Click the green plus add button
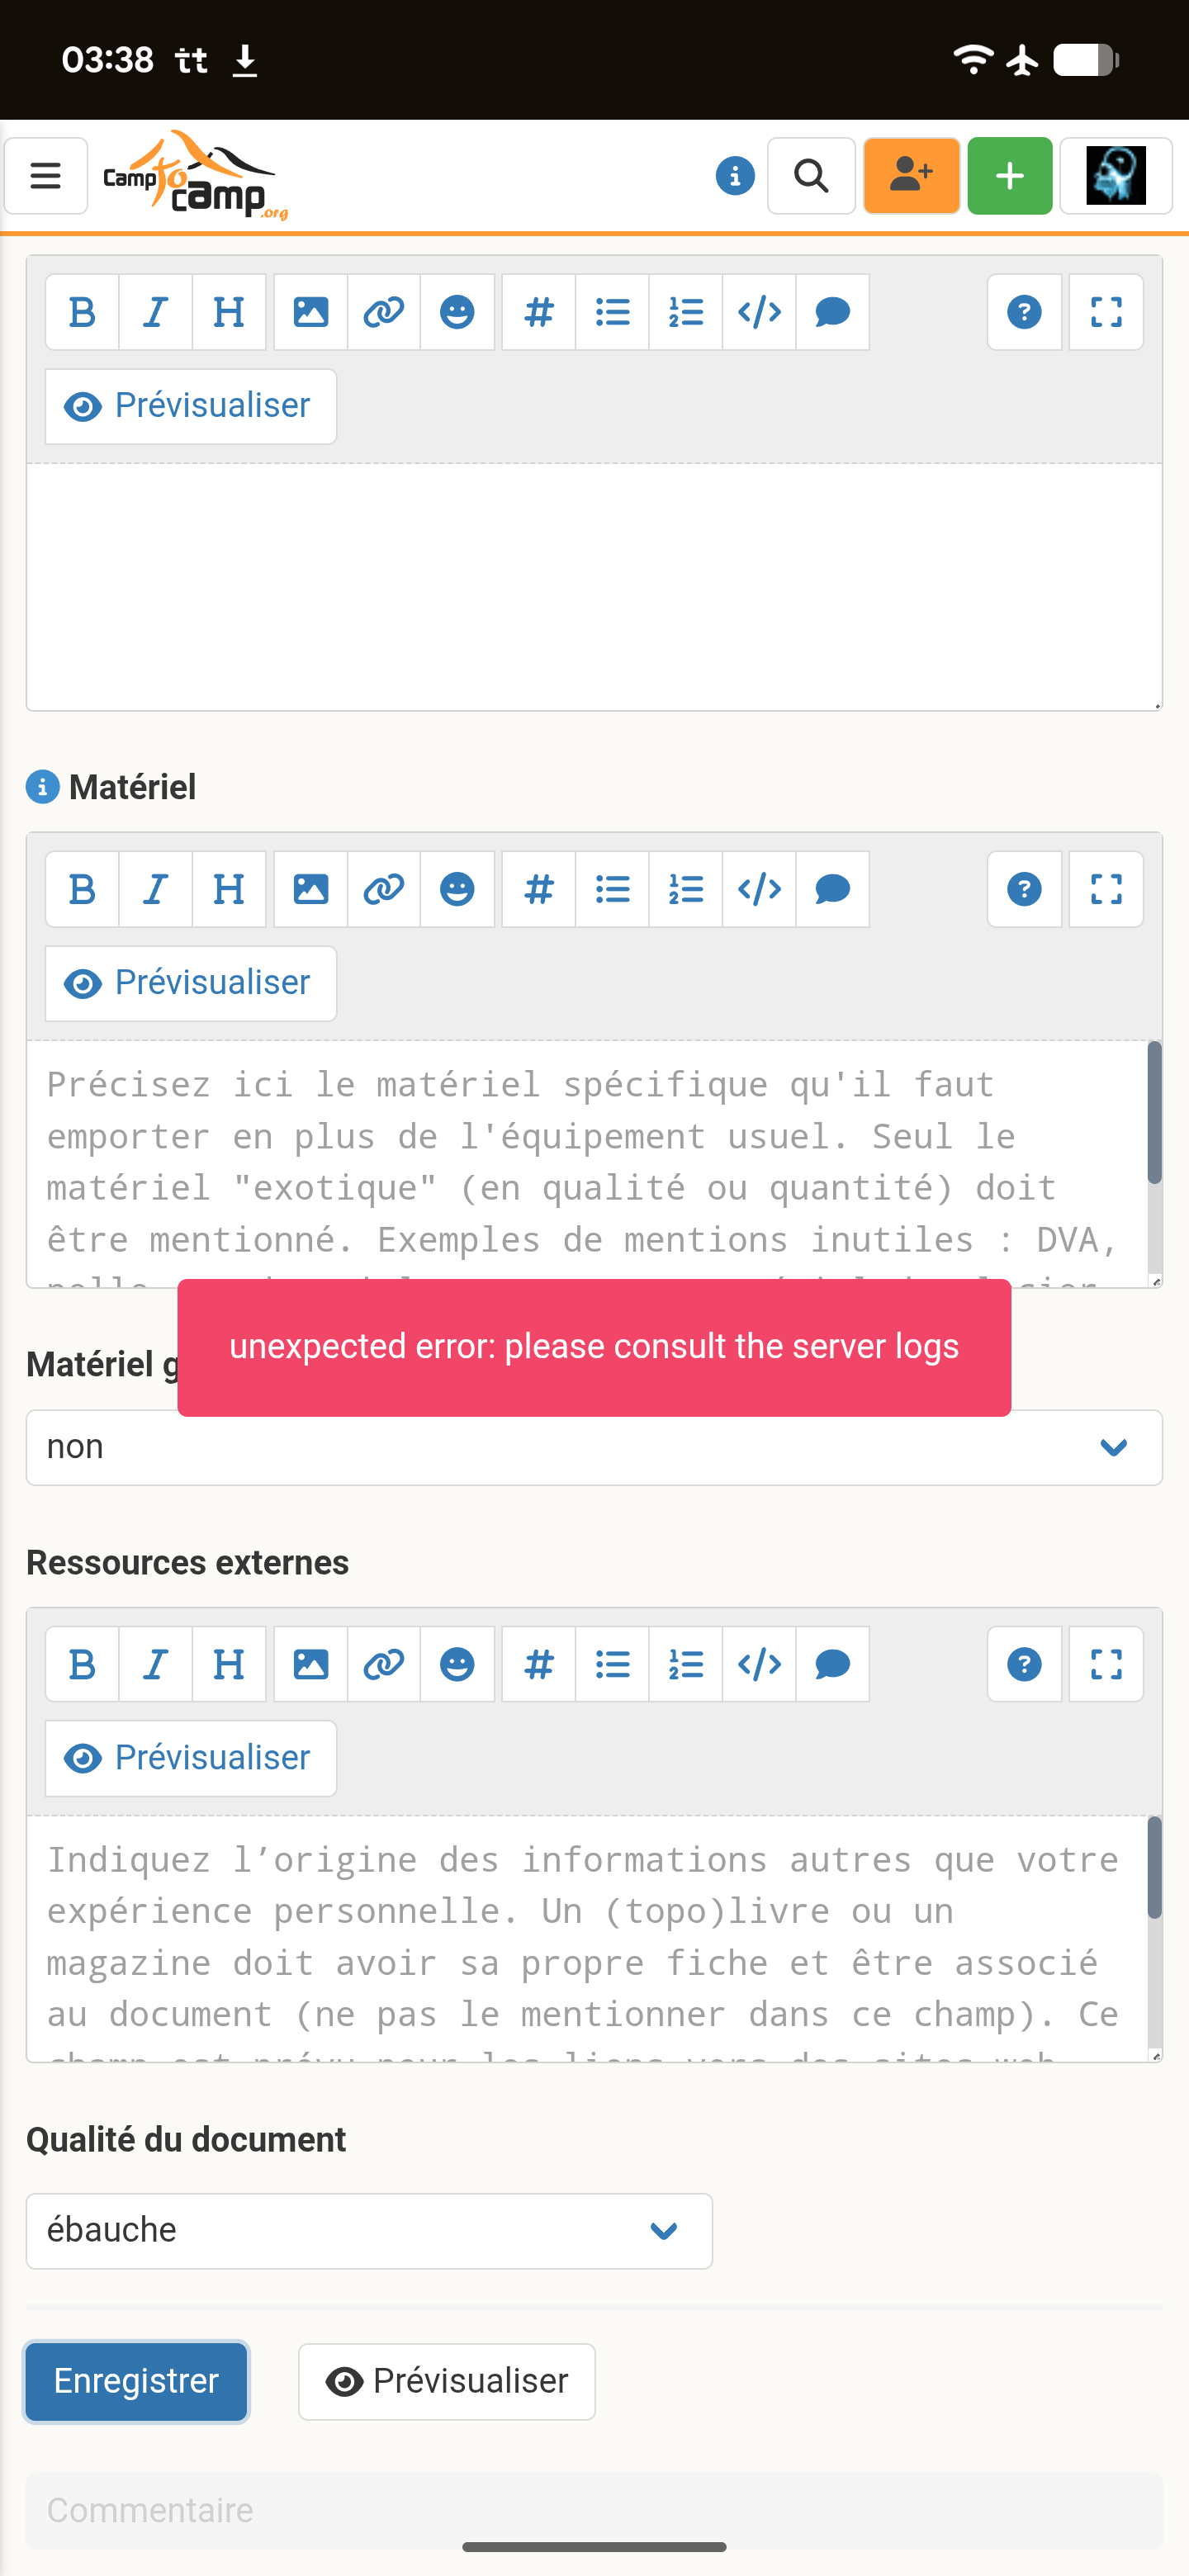 pos(1010,176)
